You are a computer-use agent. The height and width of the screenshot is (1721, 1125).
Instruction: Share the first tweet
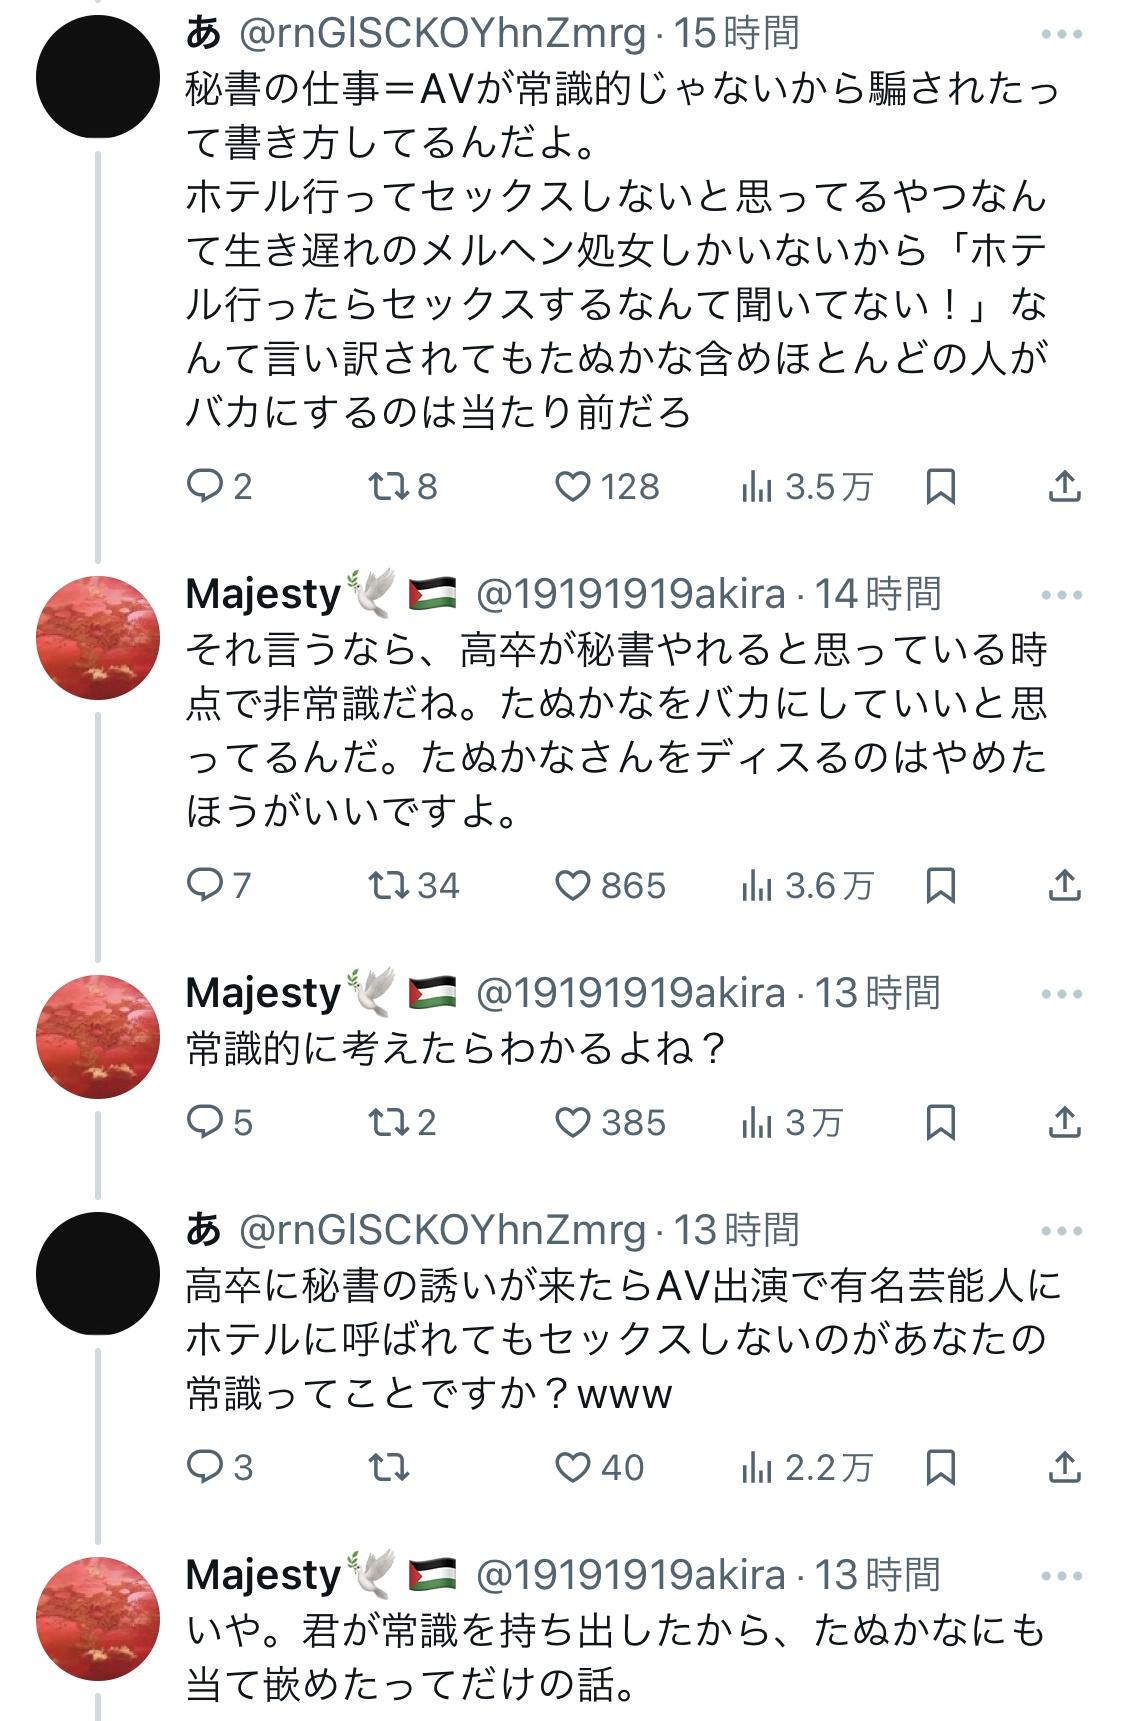coord(1065,487)
